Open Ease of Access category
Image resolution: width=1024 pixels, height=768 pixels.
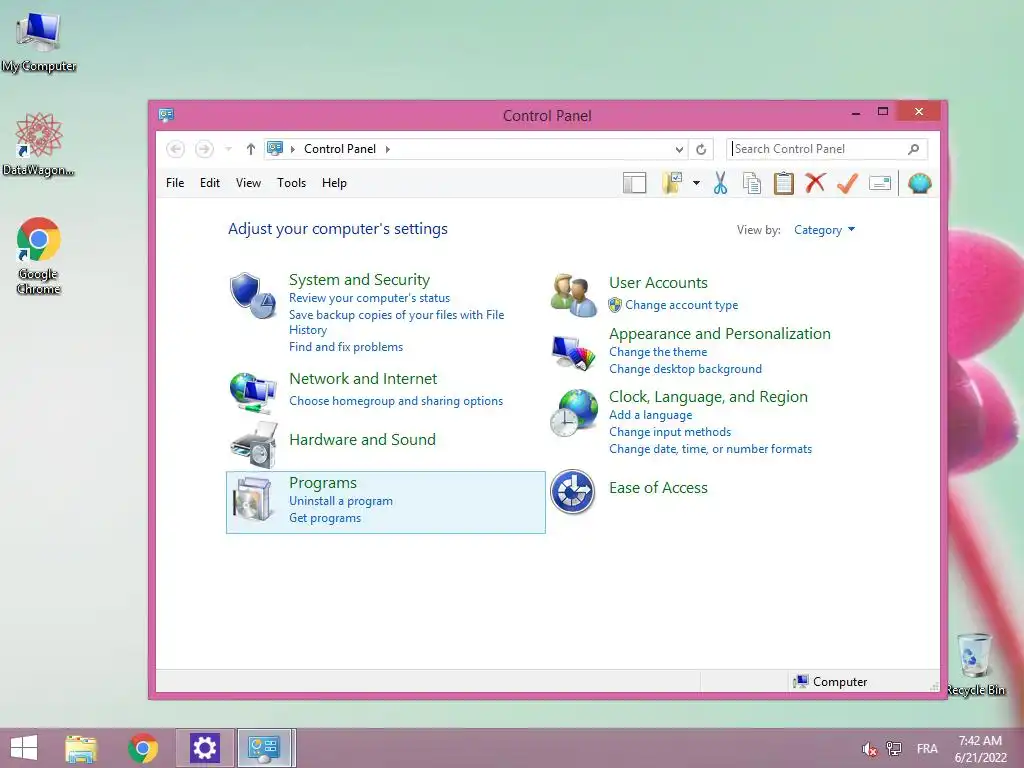point(658,488)
